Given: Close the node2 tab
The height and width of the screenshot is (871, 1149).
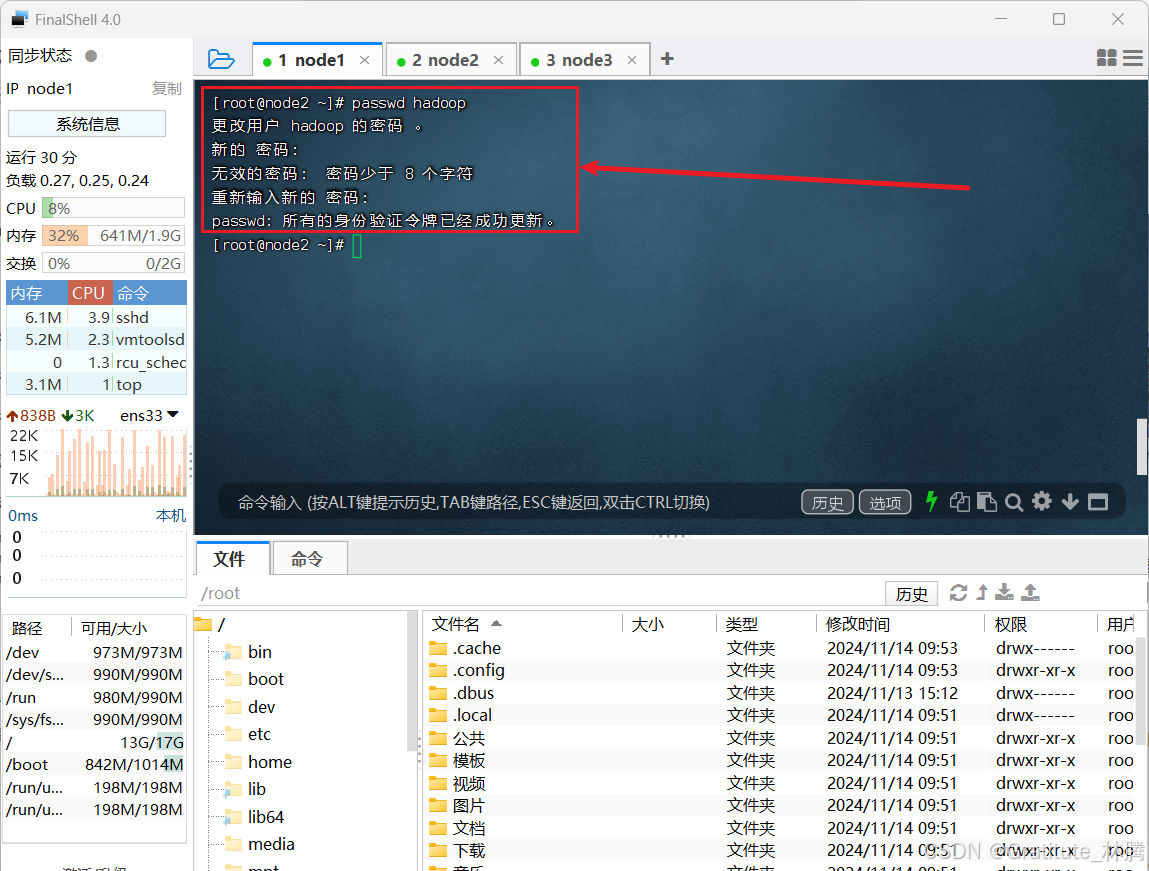Looking at the screenshot, I should click(498, 60).
